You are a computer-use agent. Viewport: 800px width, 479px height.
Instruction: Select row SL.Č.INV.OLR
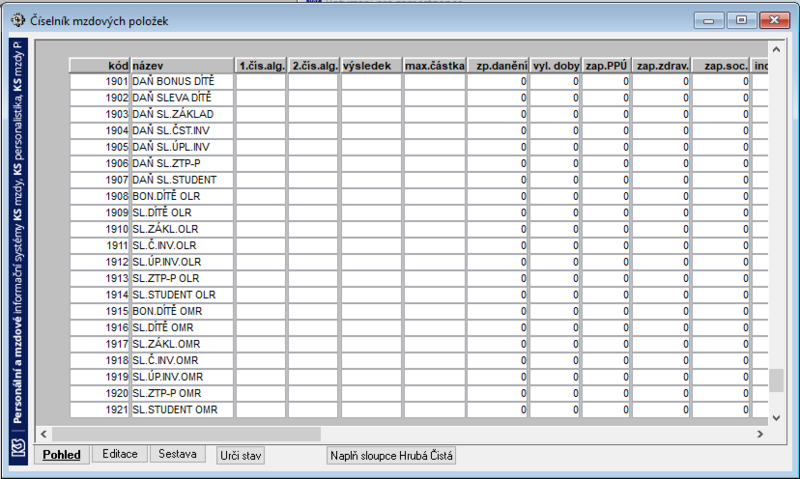pos(418,245)
